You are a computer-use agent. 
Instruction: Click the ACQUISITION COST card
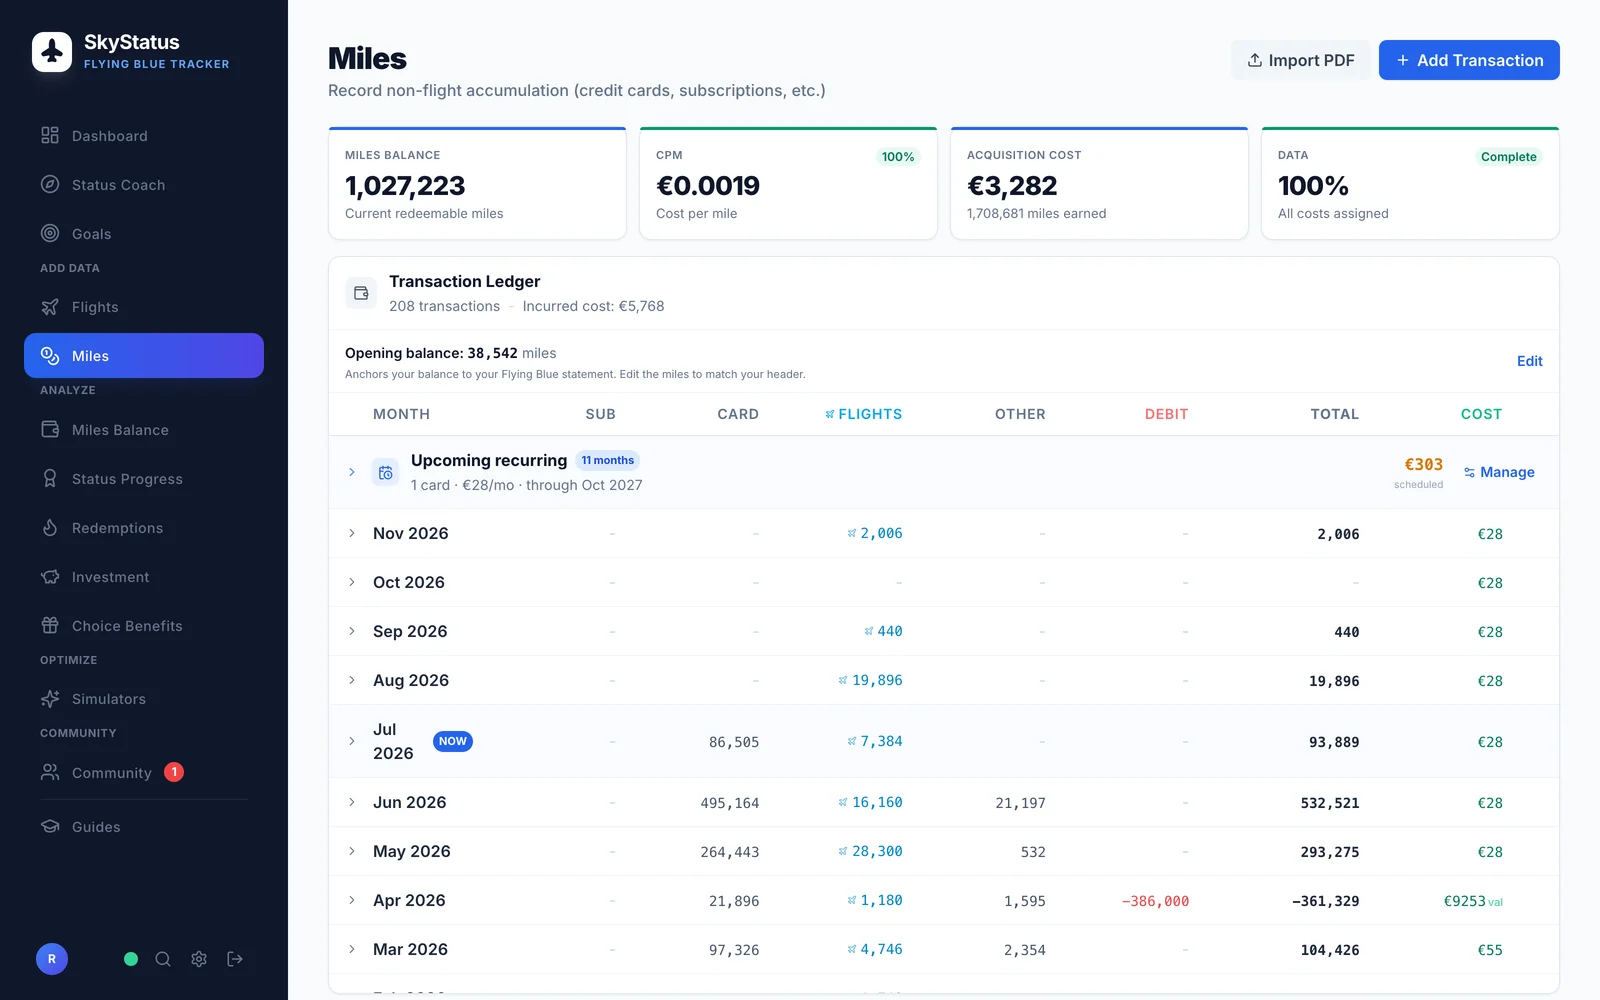[1099, 183]
